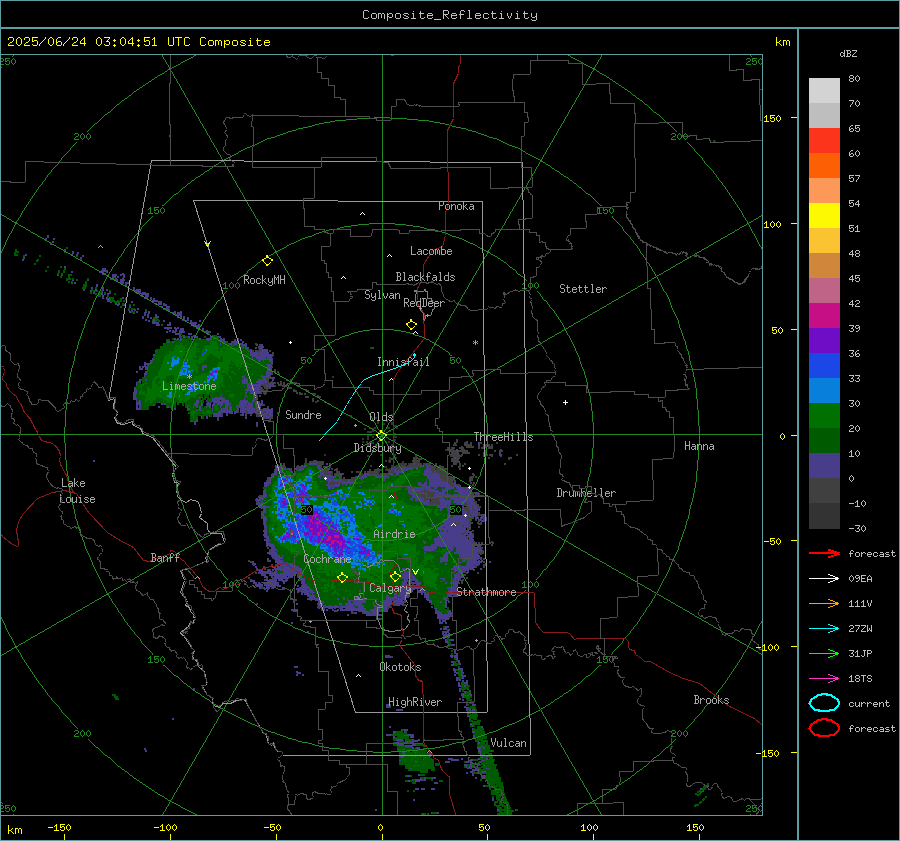900x841 pixels.
Task: Click the yellow diamond marker beside RockyMH
Action: (267, 261)
